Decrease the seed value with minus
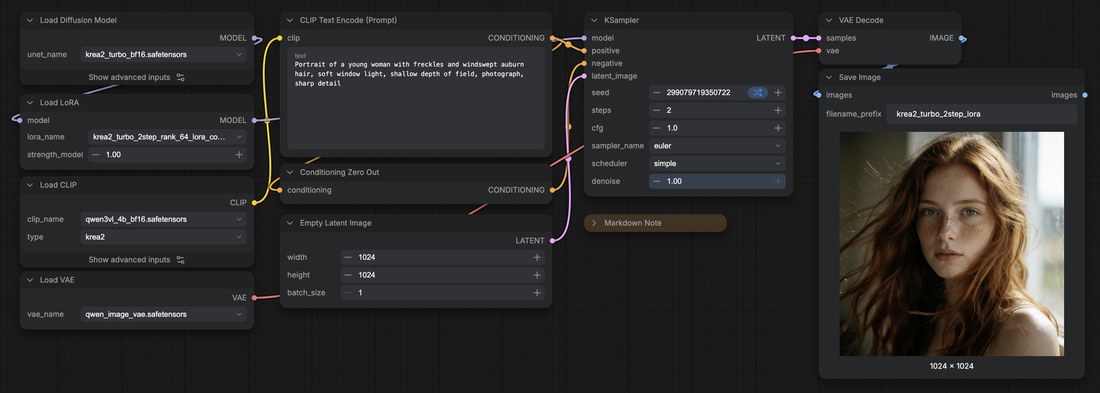Screen dimensions: 1100x393 pos(656,93)
